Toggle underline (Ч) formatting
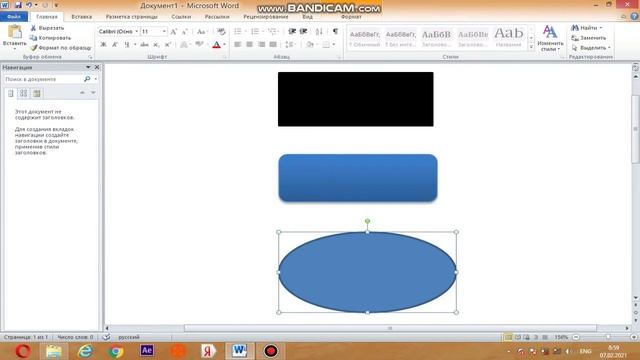This screenshot has width=640, height=360. (127, 44)
